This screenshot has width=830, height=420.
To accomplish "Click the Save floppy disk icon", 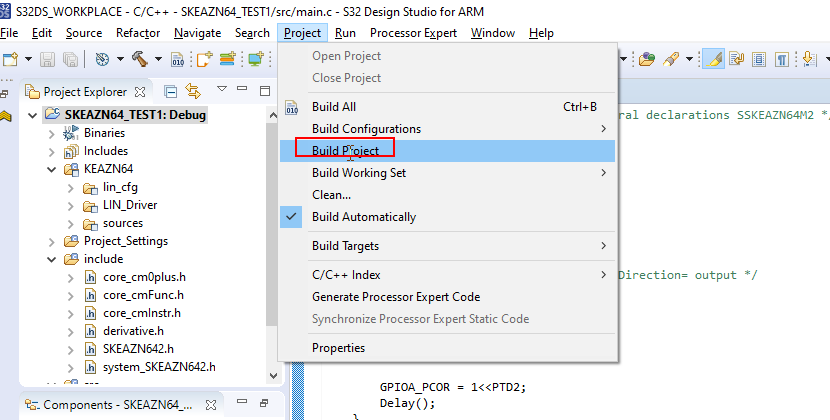I will (x=48, y=59).
